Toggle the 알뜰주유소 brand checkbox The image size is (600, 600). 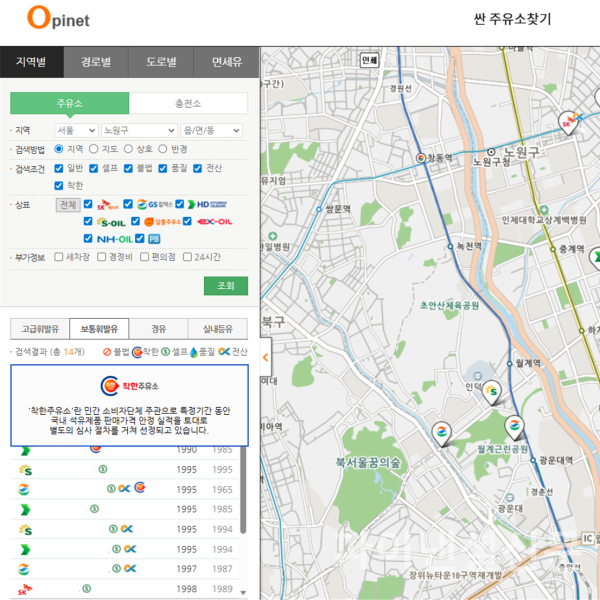pos(135,221)
